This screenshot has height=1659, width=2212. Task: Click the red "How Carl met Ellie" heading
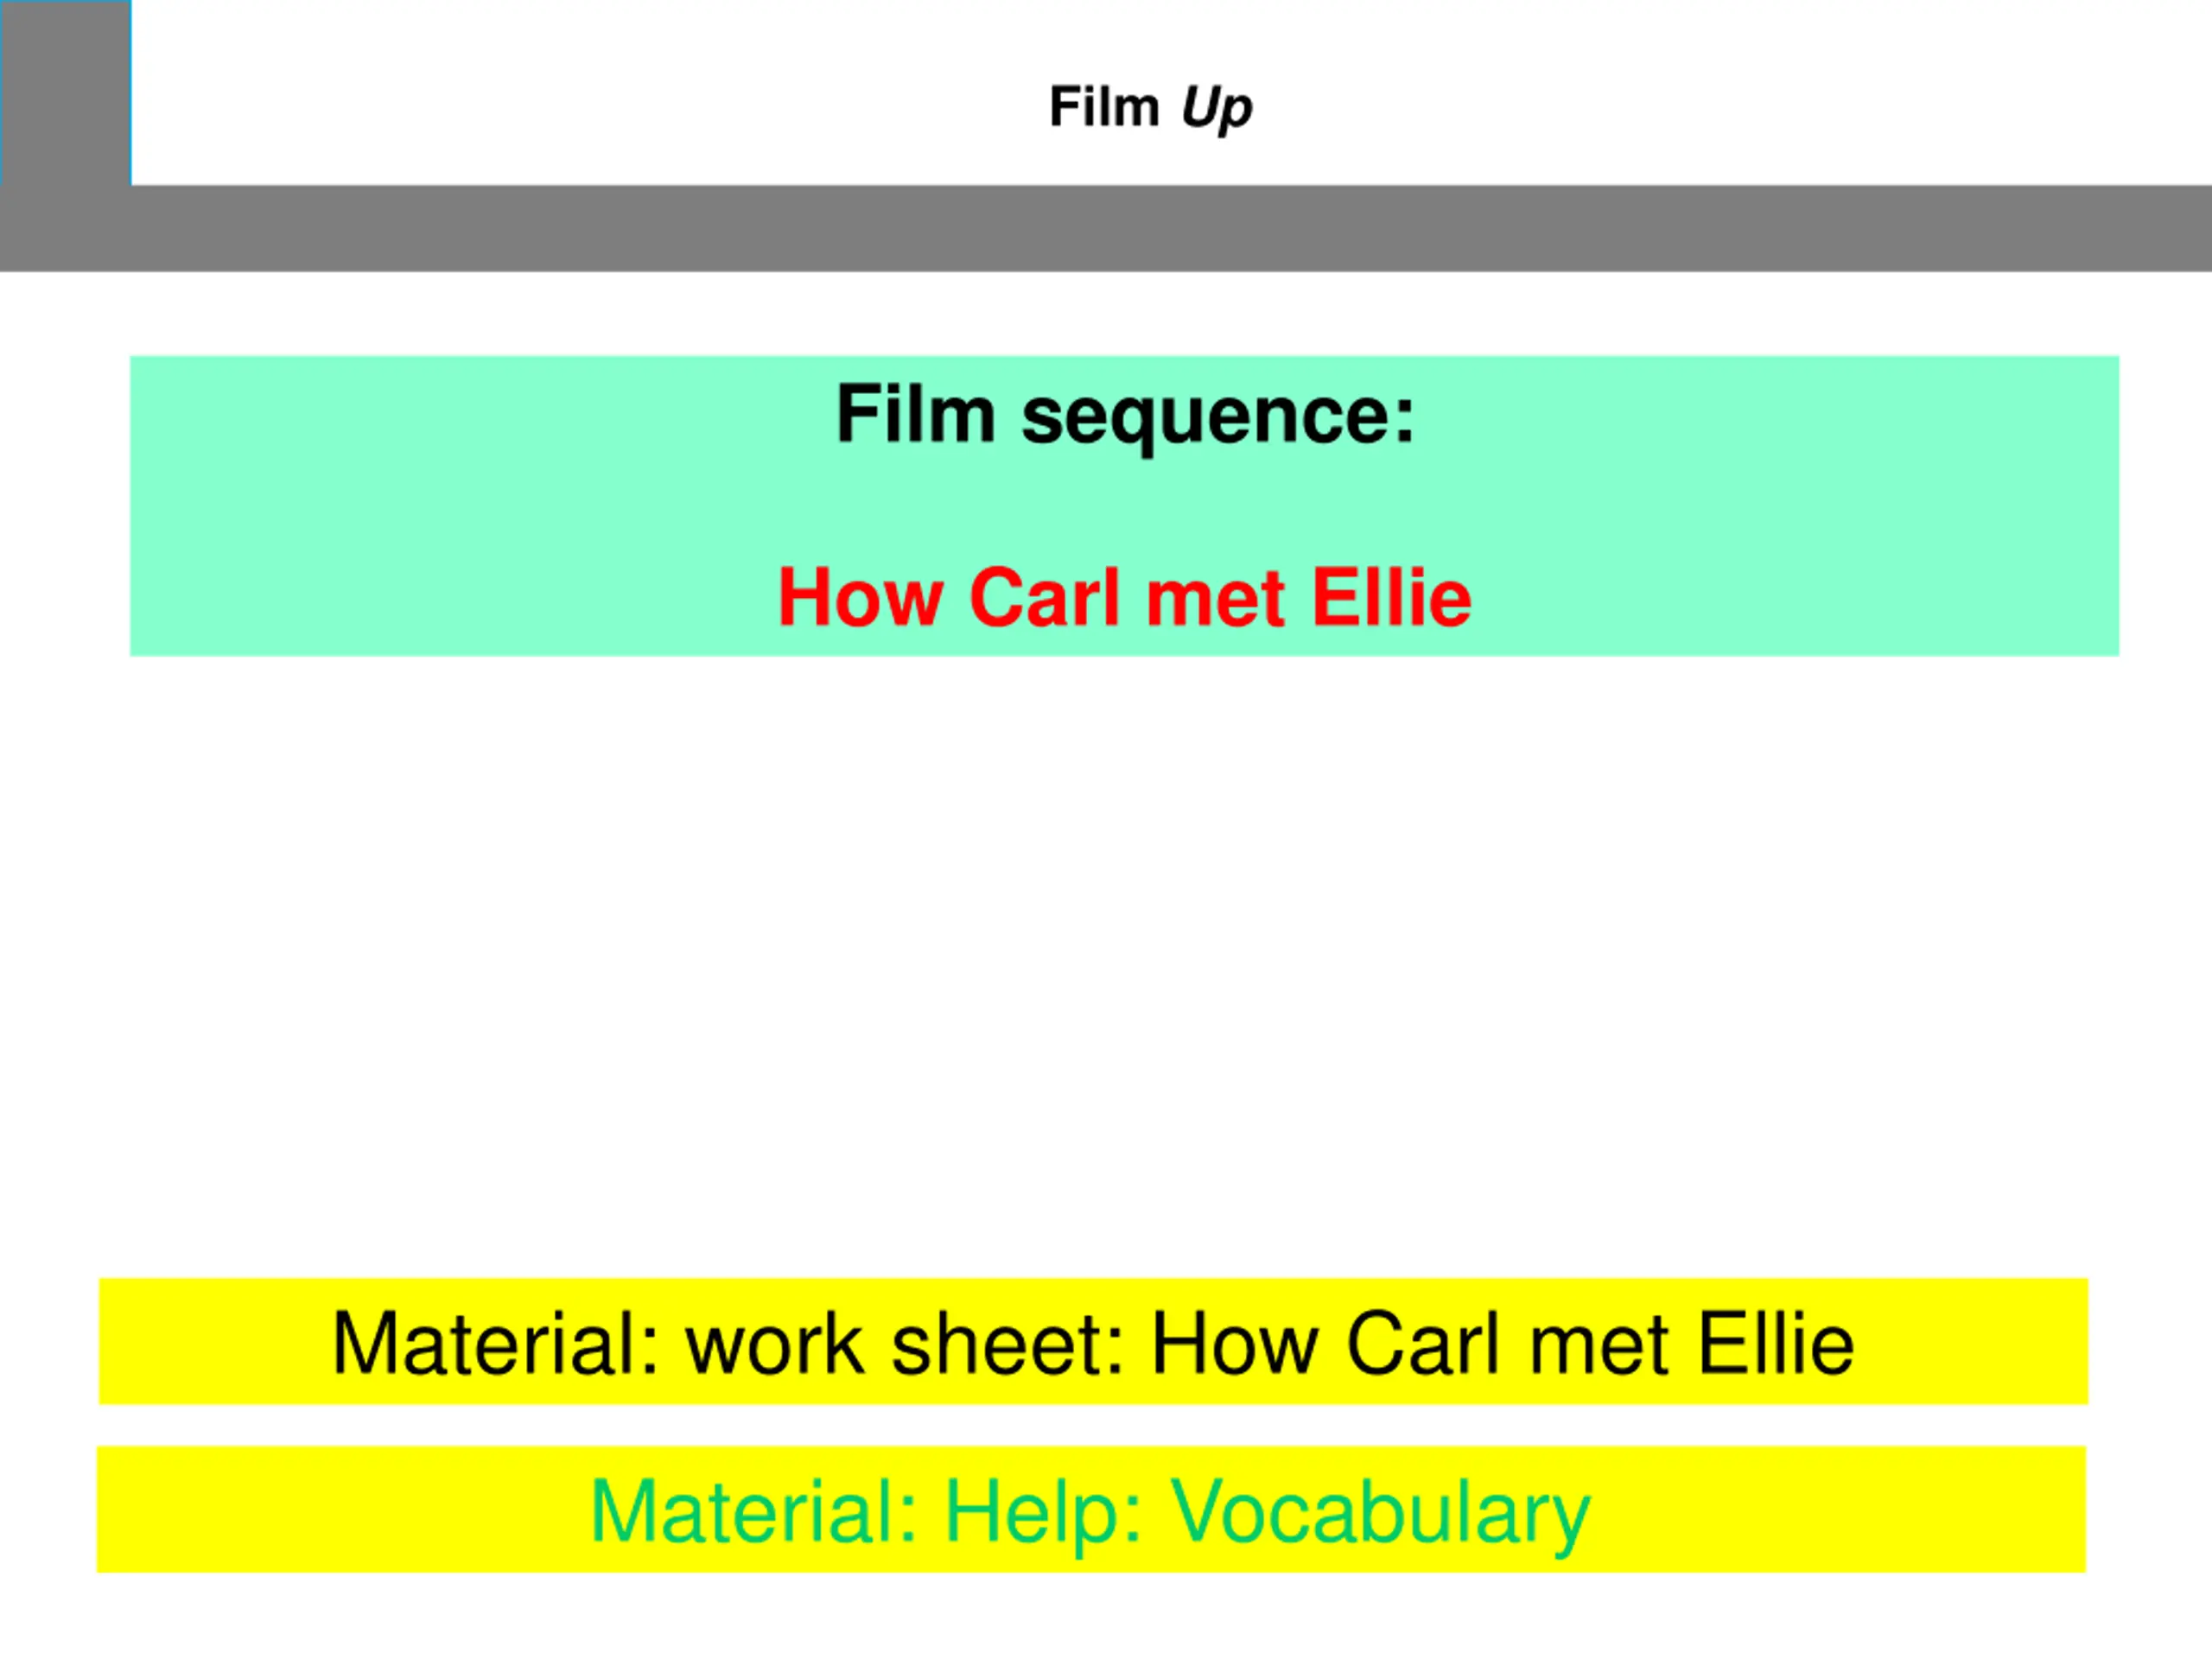[x=1125, y=597]
